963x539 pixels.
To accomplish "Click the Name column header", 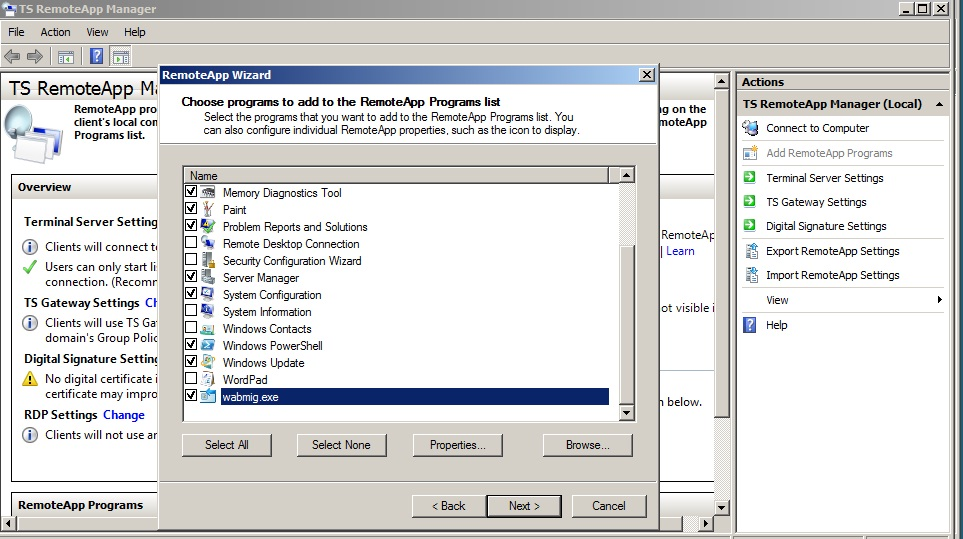I will point(396,176).
